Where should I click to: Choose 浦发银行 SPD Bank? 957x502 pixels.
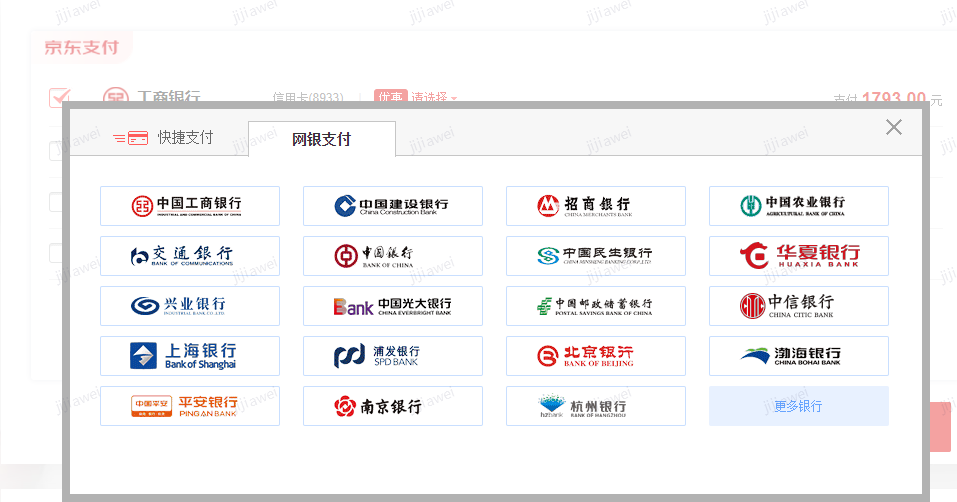tap(392, 356)
